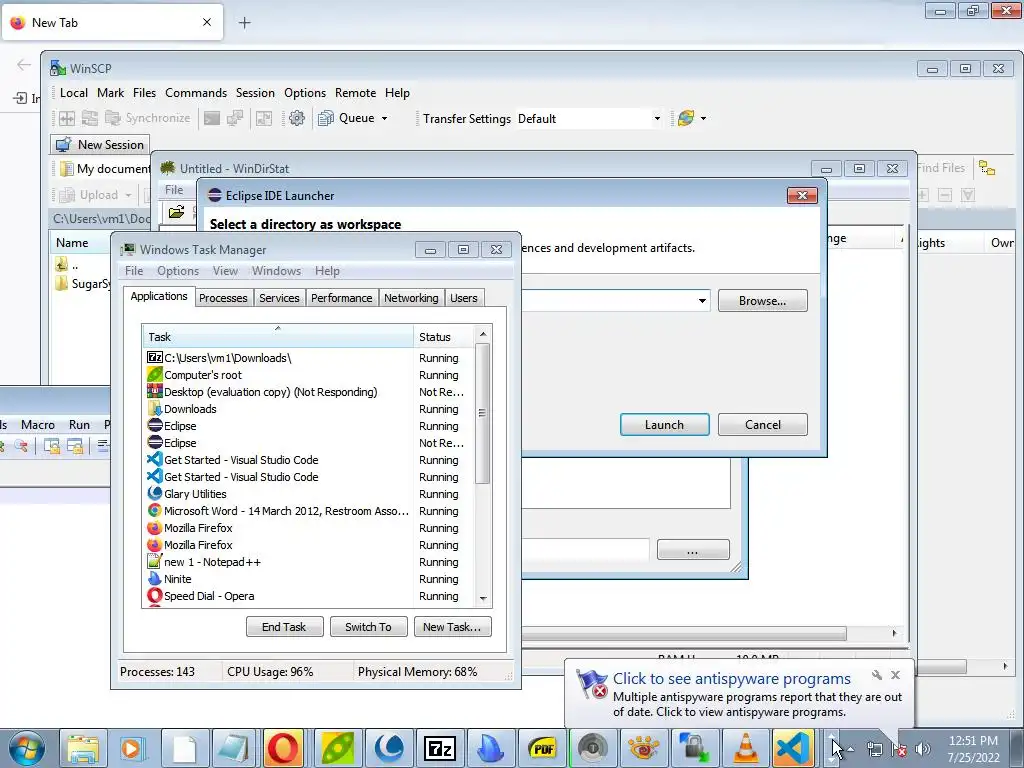
Task: Click the End Task button
Action: (284, 626)
